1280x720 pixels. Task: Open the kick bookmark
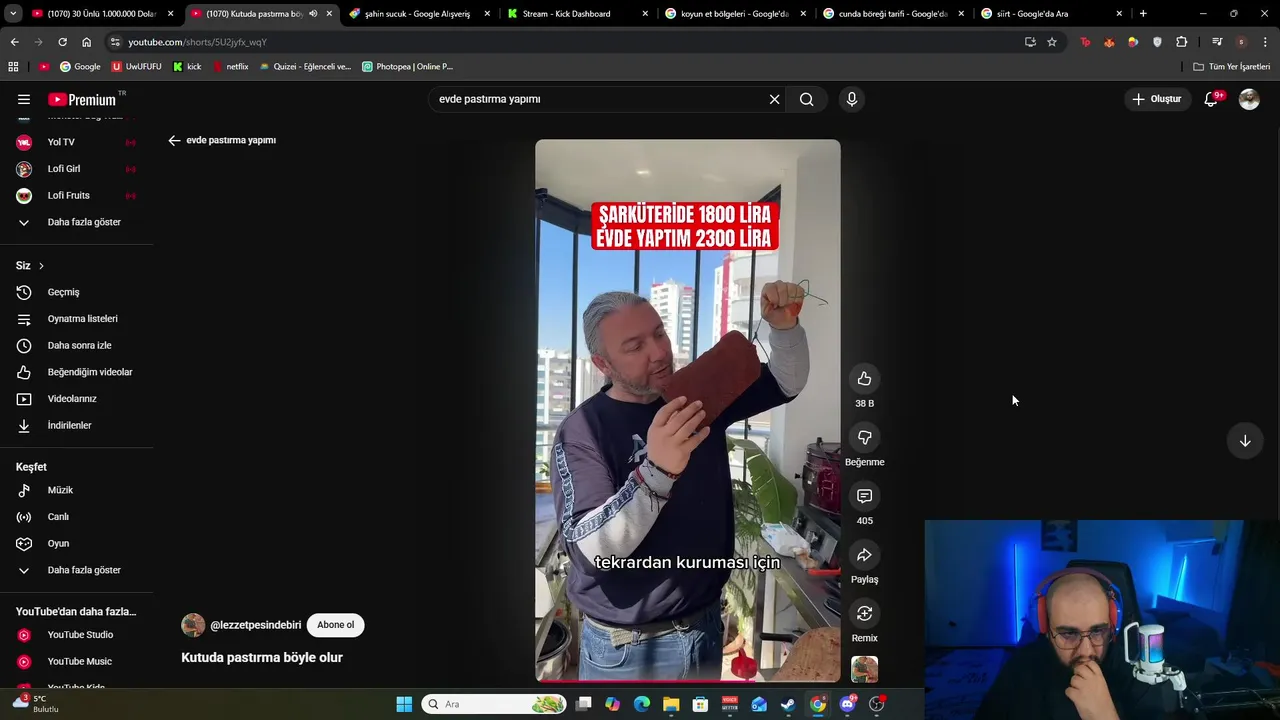pyautogui.click(x=187, y=67)
